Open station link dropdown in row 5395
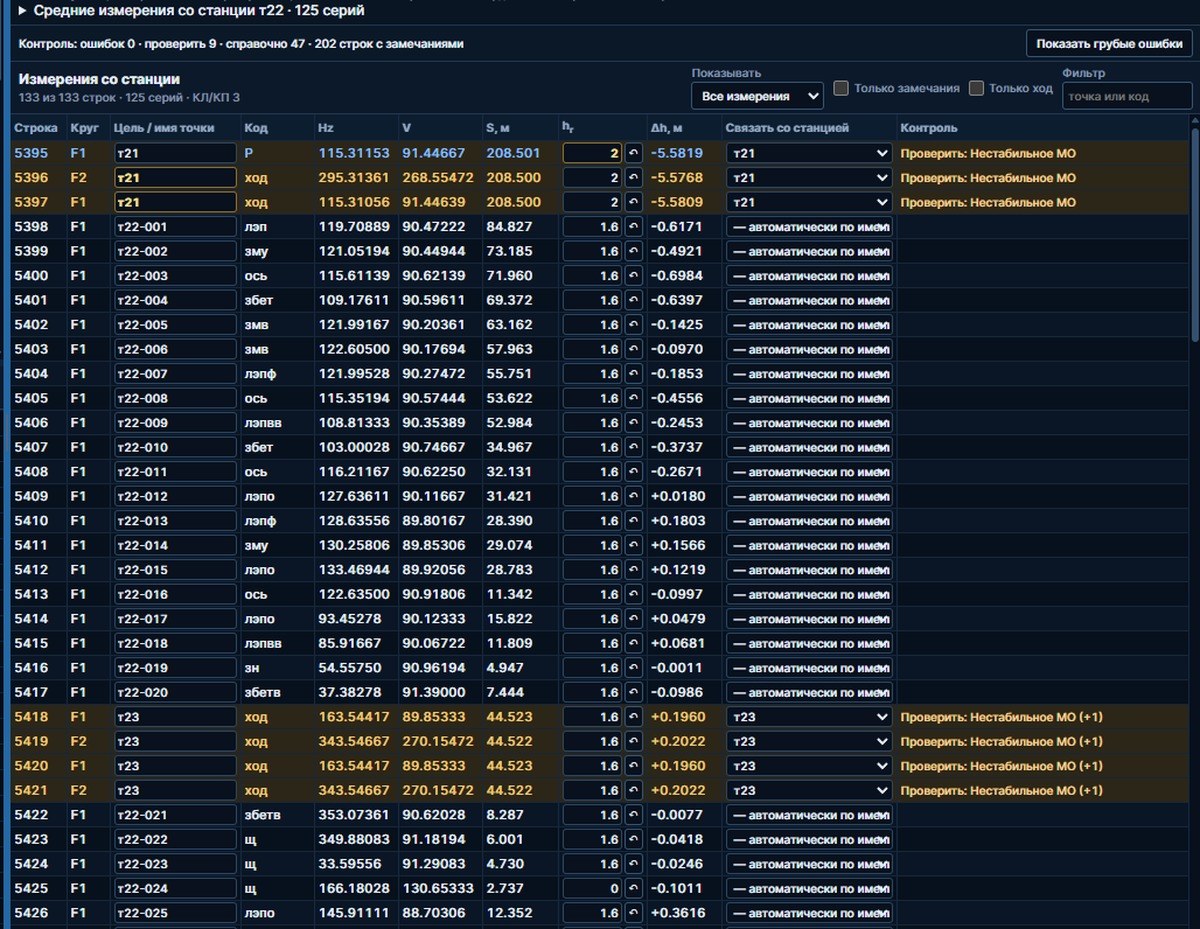This screenshot has width=1200, height=929. point(809,153)
